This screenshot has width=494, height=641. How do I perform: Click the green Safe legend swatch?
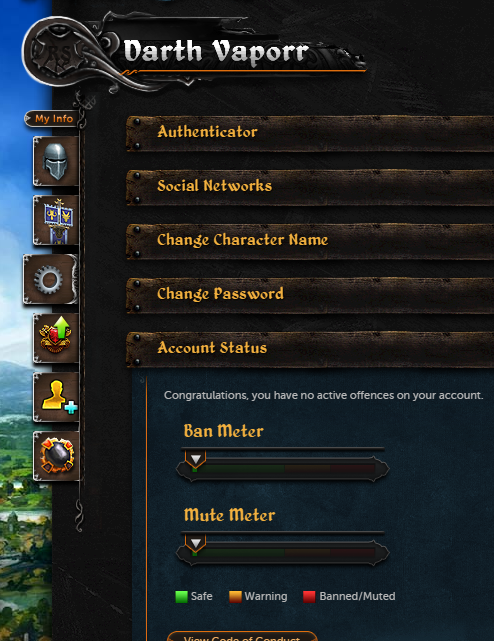181,596
